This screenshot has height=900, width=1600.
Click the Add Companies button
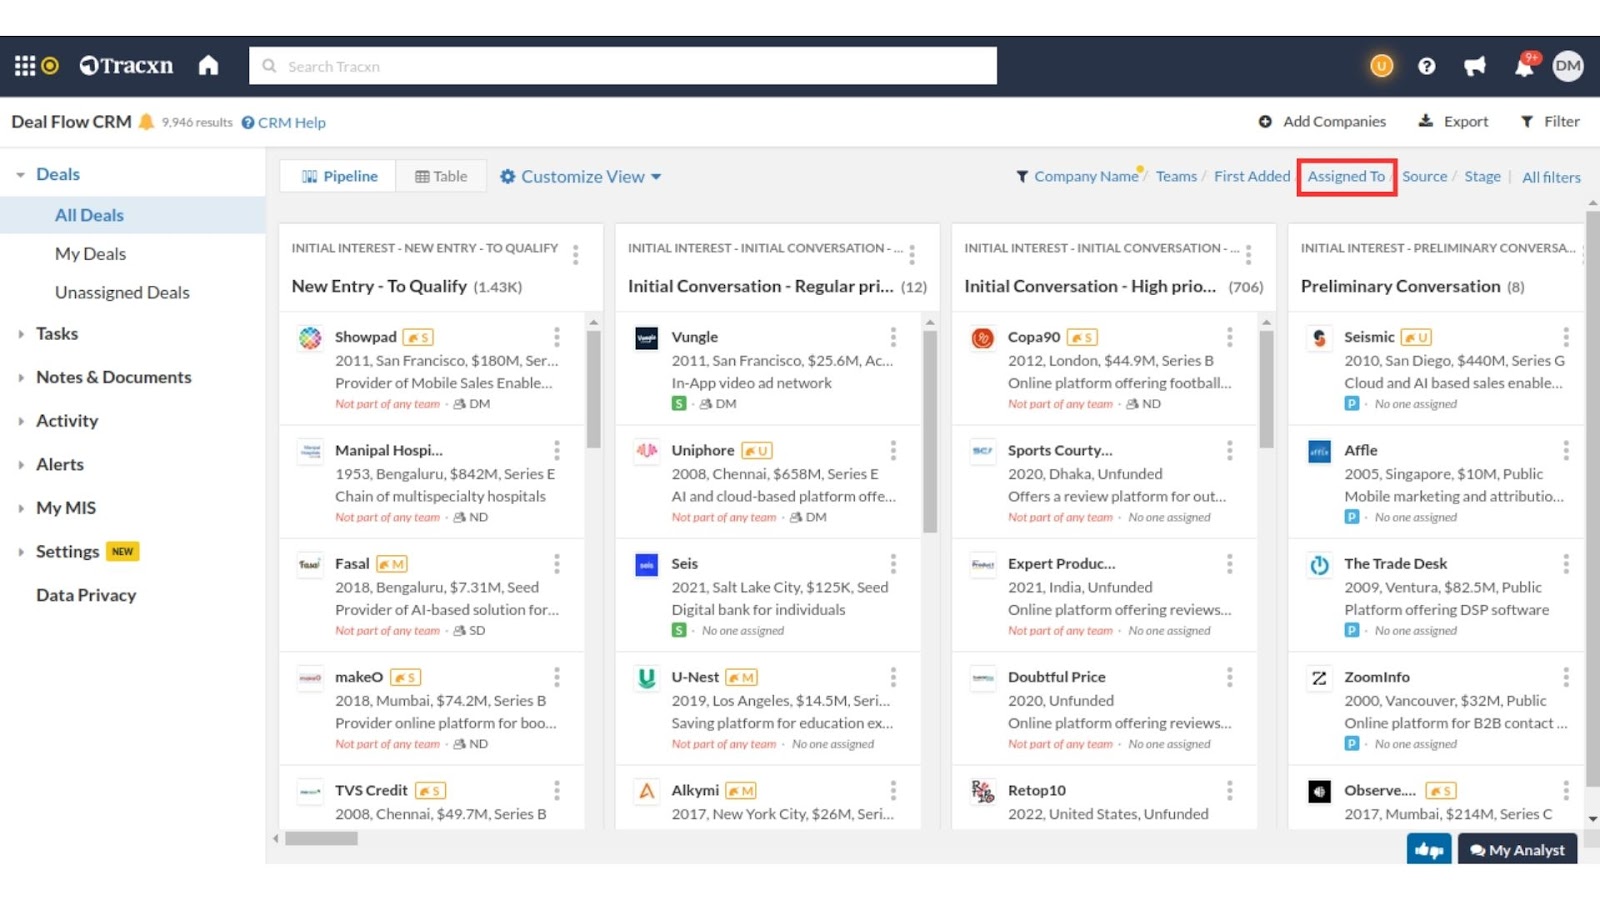click(1322, 121)
